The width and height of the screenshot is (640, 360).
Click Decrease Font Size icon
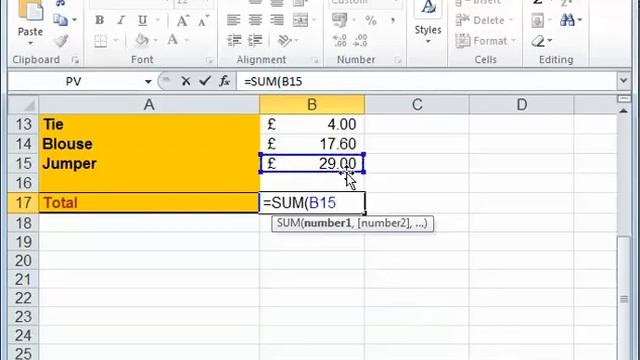tap(203, 20)
